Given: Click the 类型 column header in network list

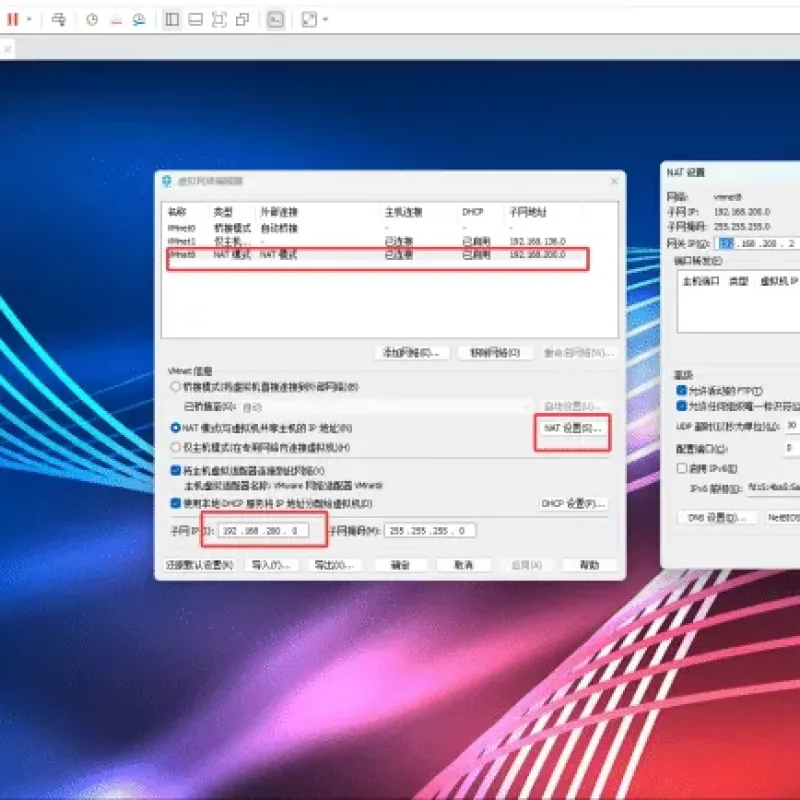Looking at the screenshot, I should (223, 212).
